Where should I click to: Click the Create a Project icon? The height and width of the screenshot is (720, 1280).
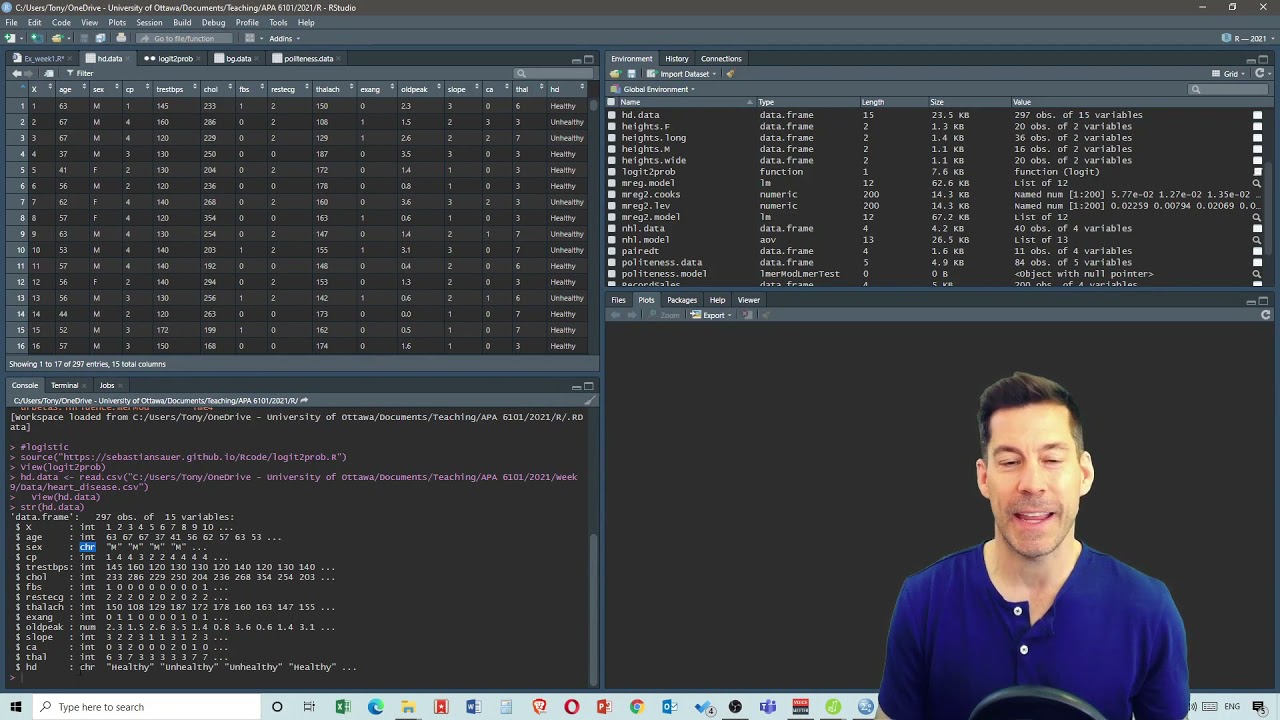click(x=35, y=38)
